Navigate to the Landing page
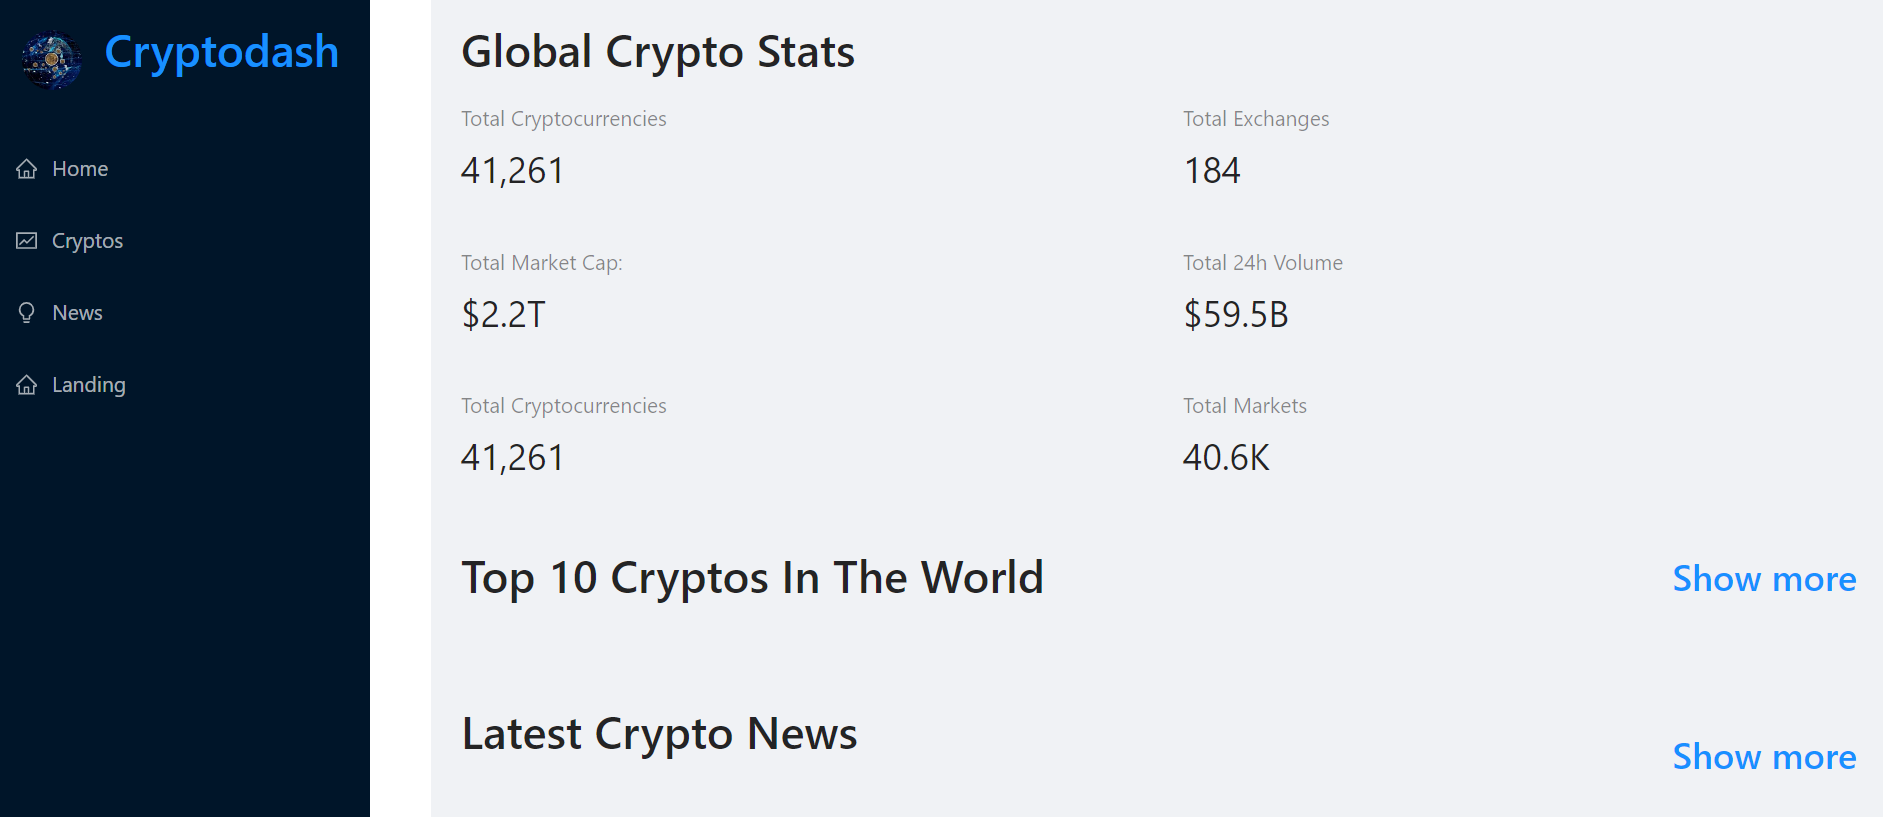This screenshot has height=817, width=1883. pos(185,385)
